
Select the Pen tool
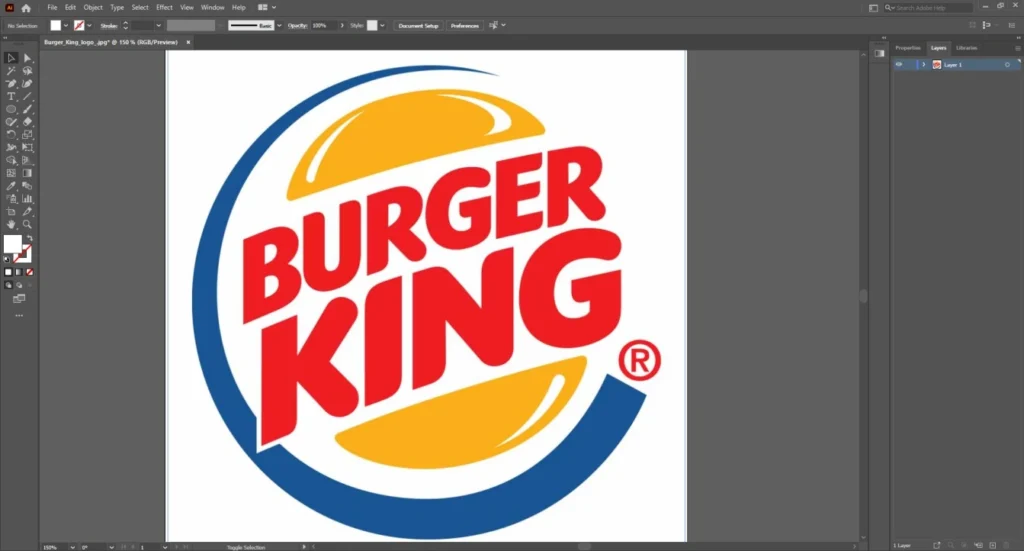[x=11, y=84]
